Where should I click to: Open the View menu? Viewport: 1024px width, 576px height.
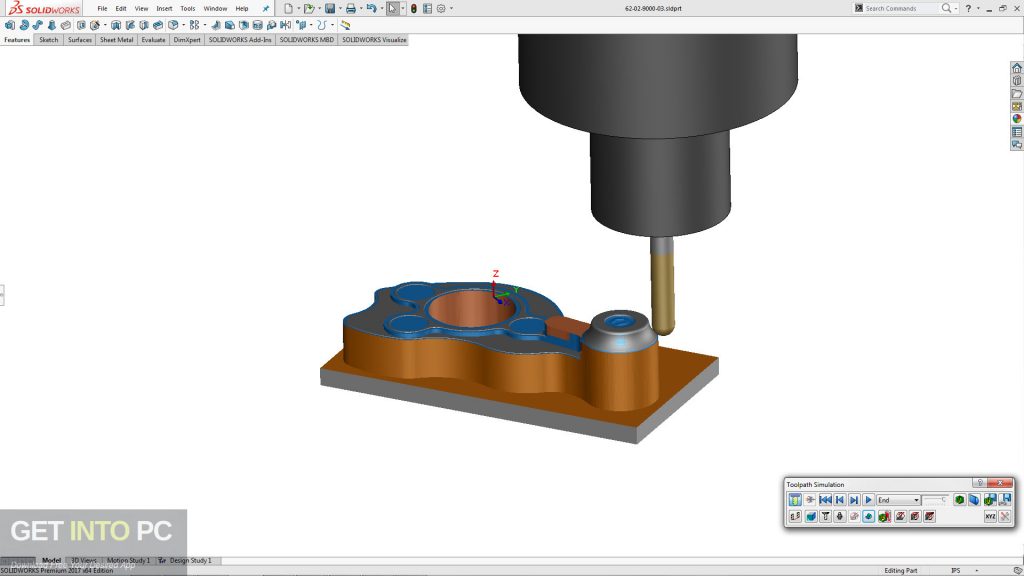pos(141,8)
